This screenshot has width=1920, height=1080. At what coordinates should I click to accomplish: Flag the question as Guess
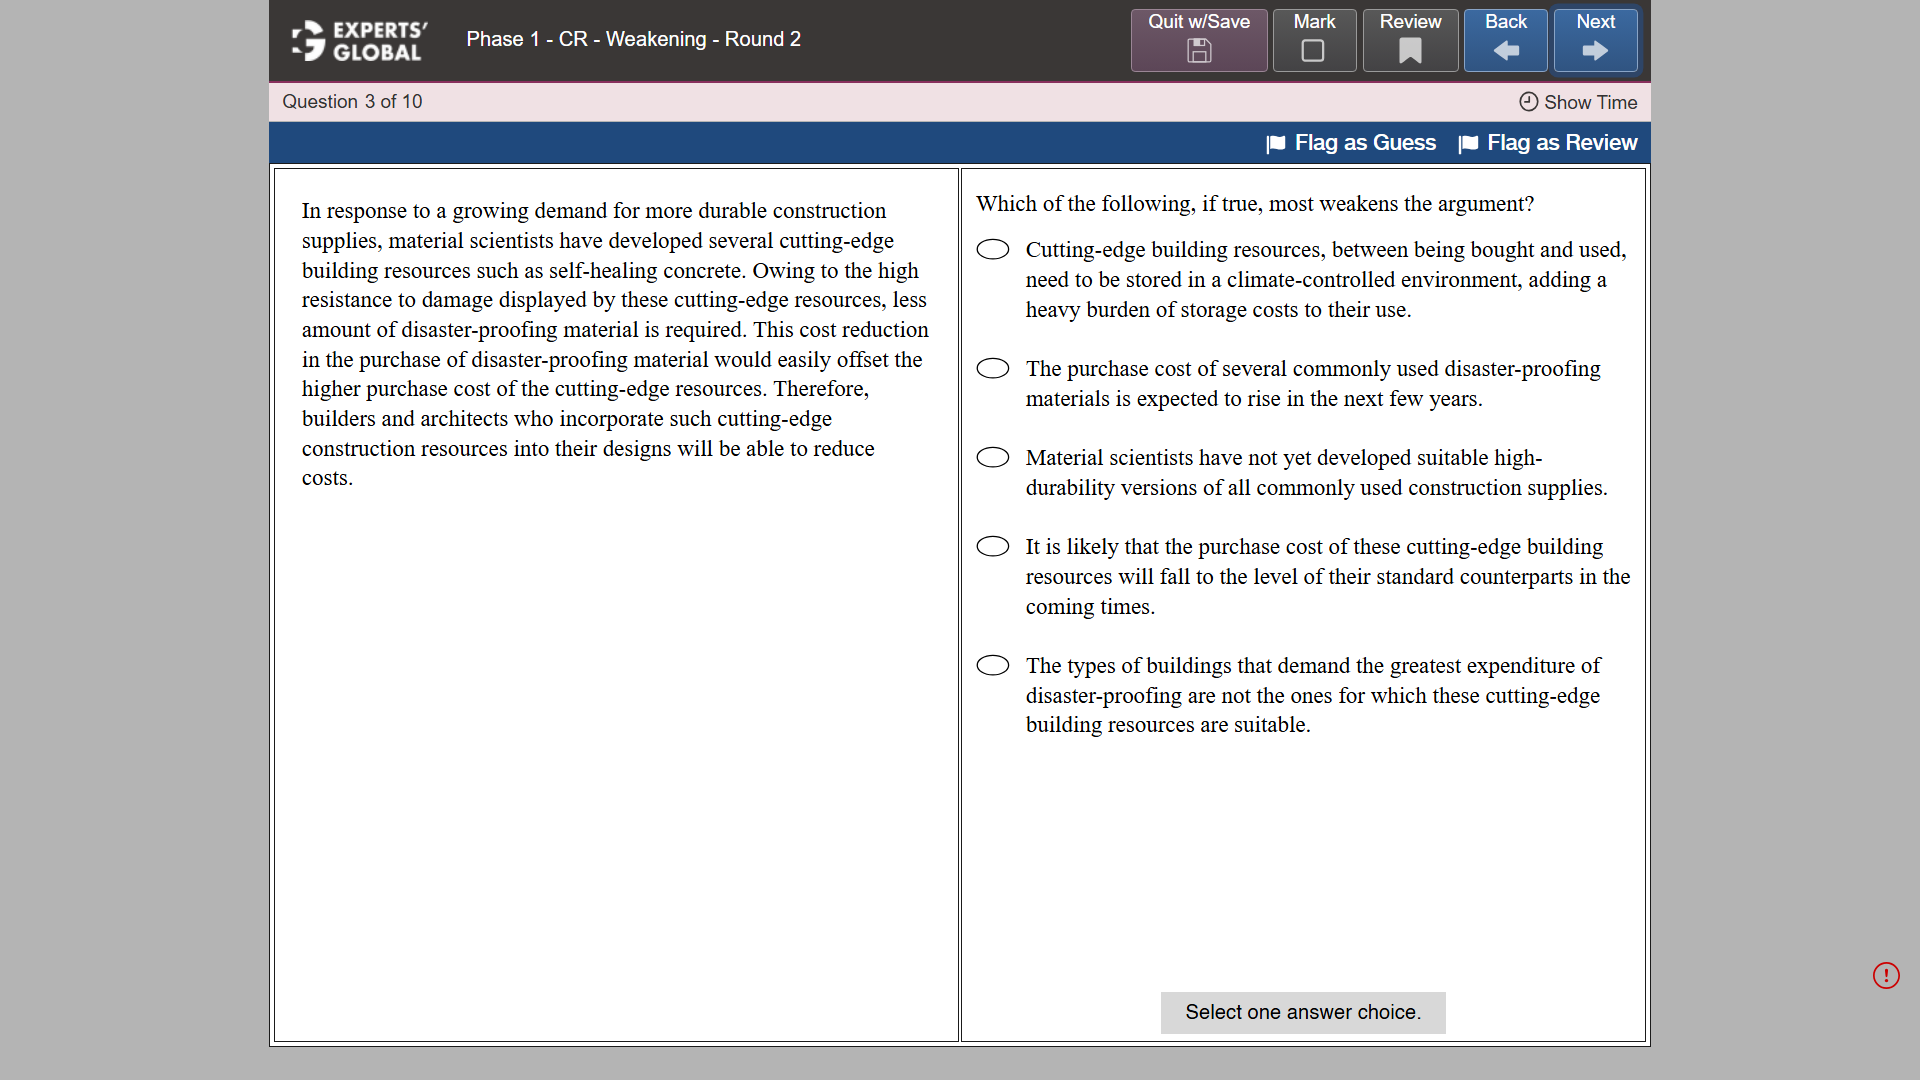point(1350,143)
